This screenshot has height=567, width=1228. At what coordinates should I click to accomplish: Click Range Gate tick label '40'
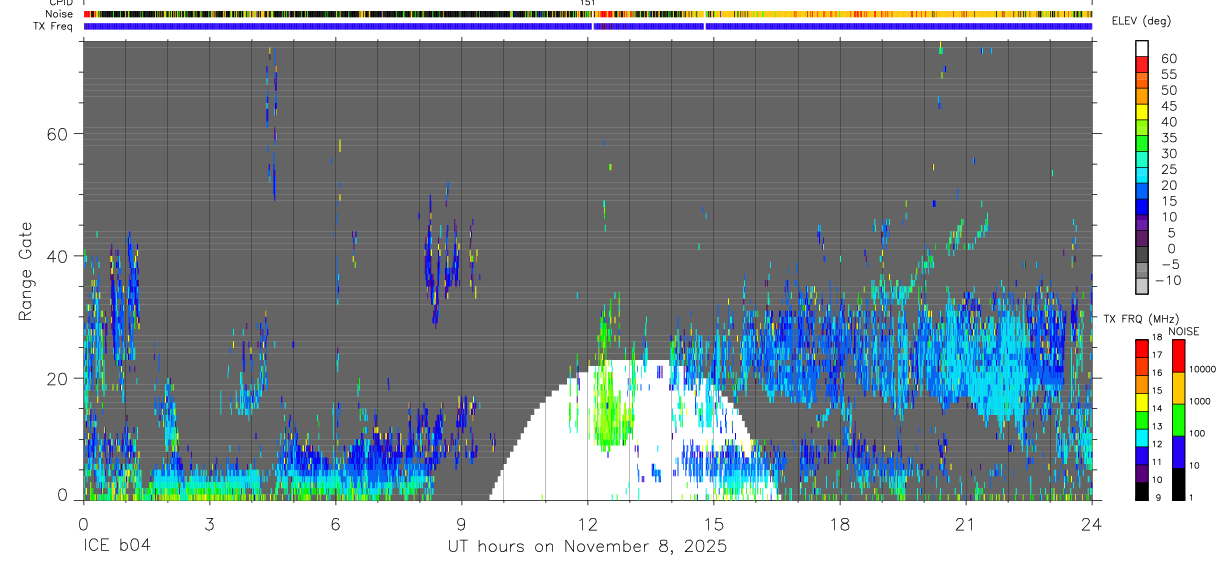(59, 256)
